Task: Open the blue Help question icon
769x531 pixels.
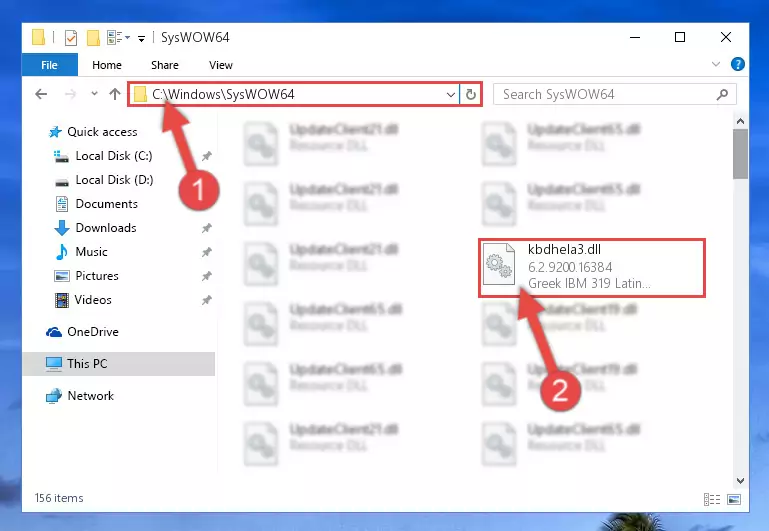Action: click(738, 64)
